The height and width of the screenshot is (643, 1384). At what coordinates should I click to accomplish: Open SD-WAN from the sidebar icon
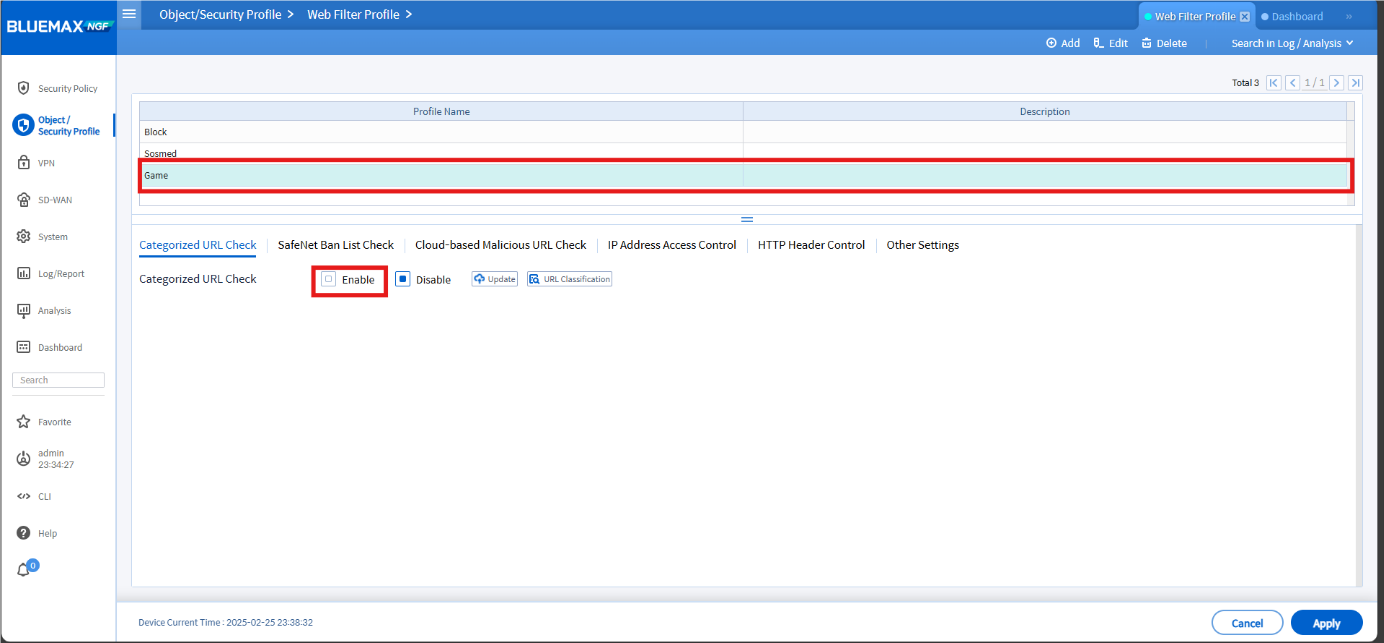pyautogui.click(x=24, y=199)
